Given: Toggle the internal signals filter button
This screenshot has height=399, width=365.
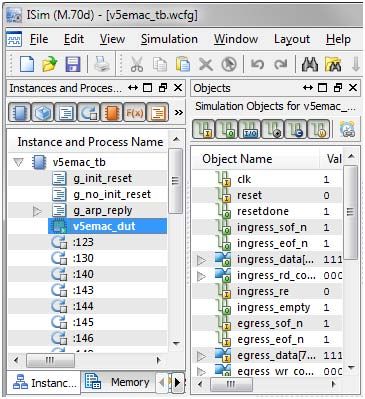Looking at the screenshot, I should click(x=273, y=129).
